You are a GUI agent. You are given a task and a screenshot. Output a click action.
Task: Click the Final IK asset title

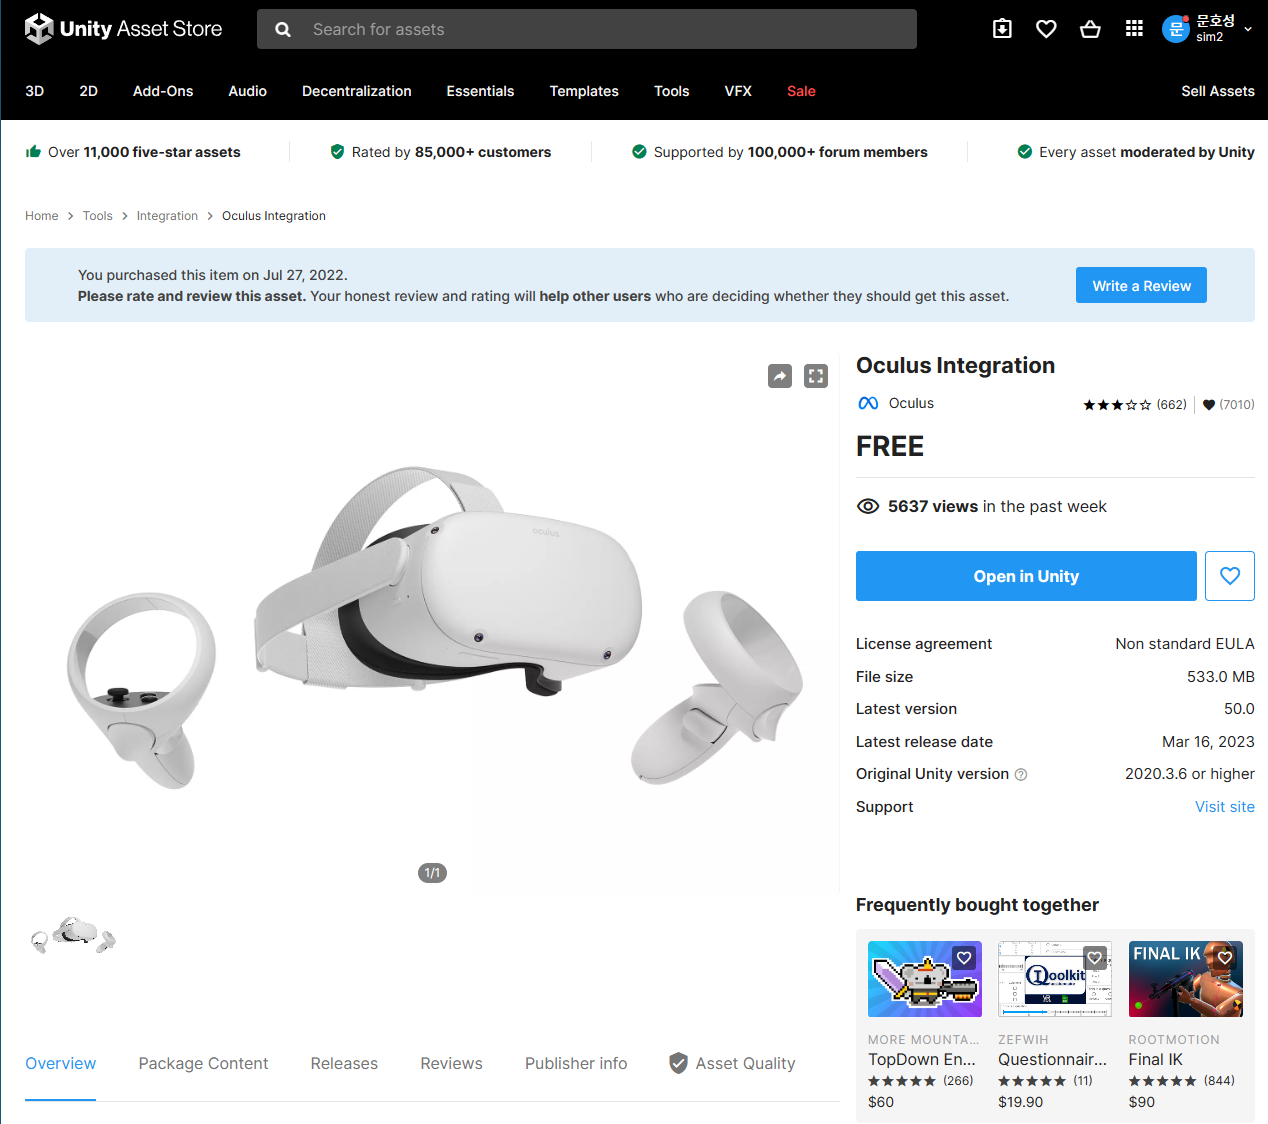1156,1060
